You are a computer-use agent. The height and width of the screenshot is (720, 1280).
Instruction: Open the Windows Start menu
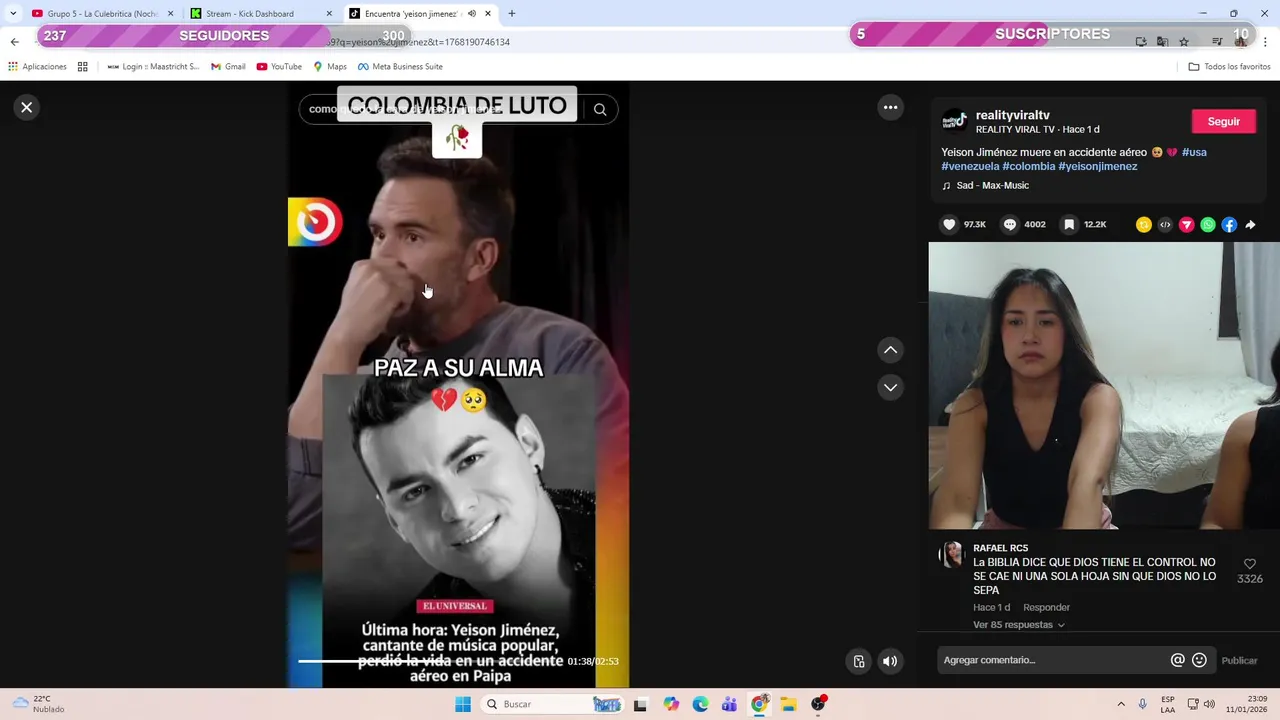(x=463, y=704)
